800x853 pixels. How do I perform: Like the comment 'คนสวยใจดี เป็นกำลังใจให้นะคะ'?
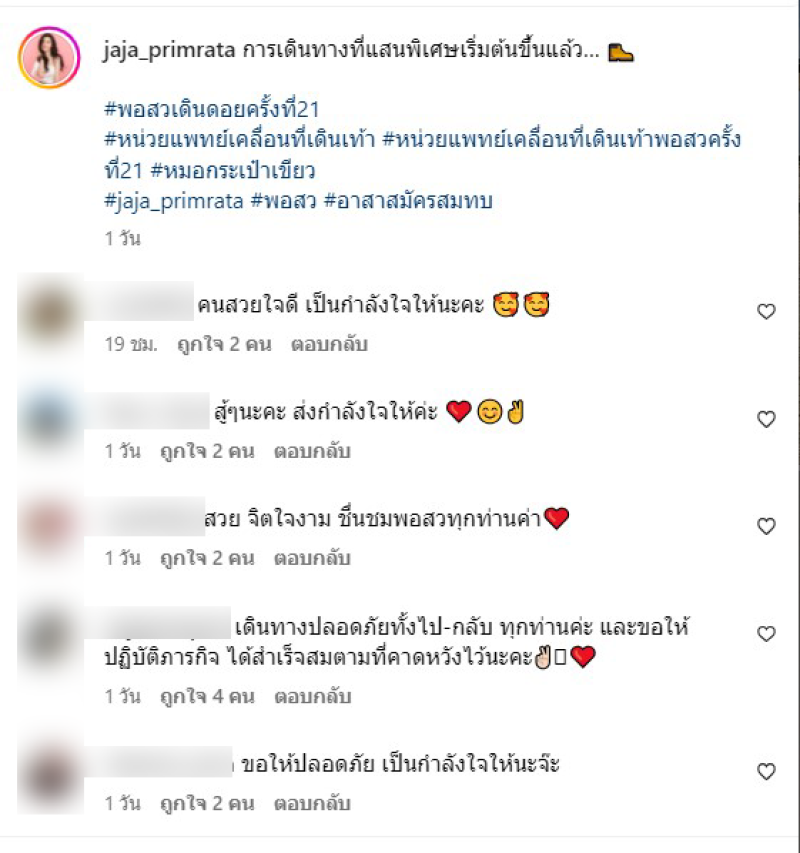point(766,311)
